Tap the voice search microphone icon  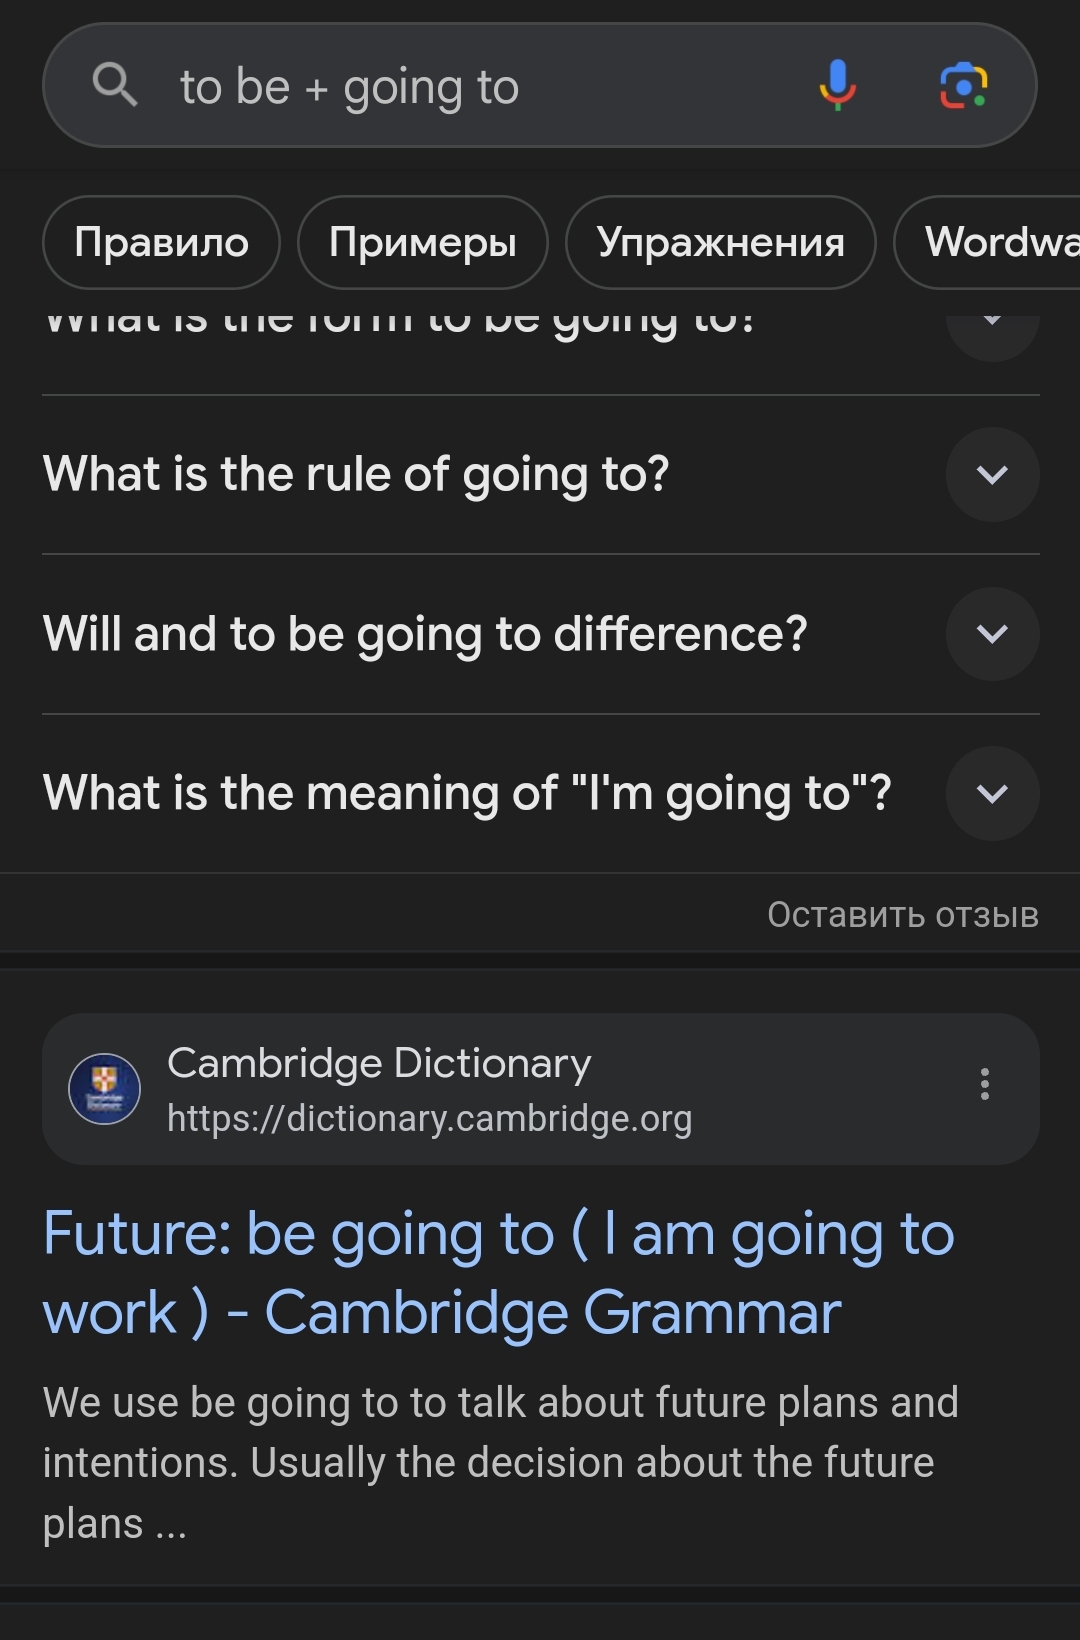coord(837,86)
